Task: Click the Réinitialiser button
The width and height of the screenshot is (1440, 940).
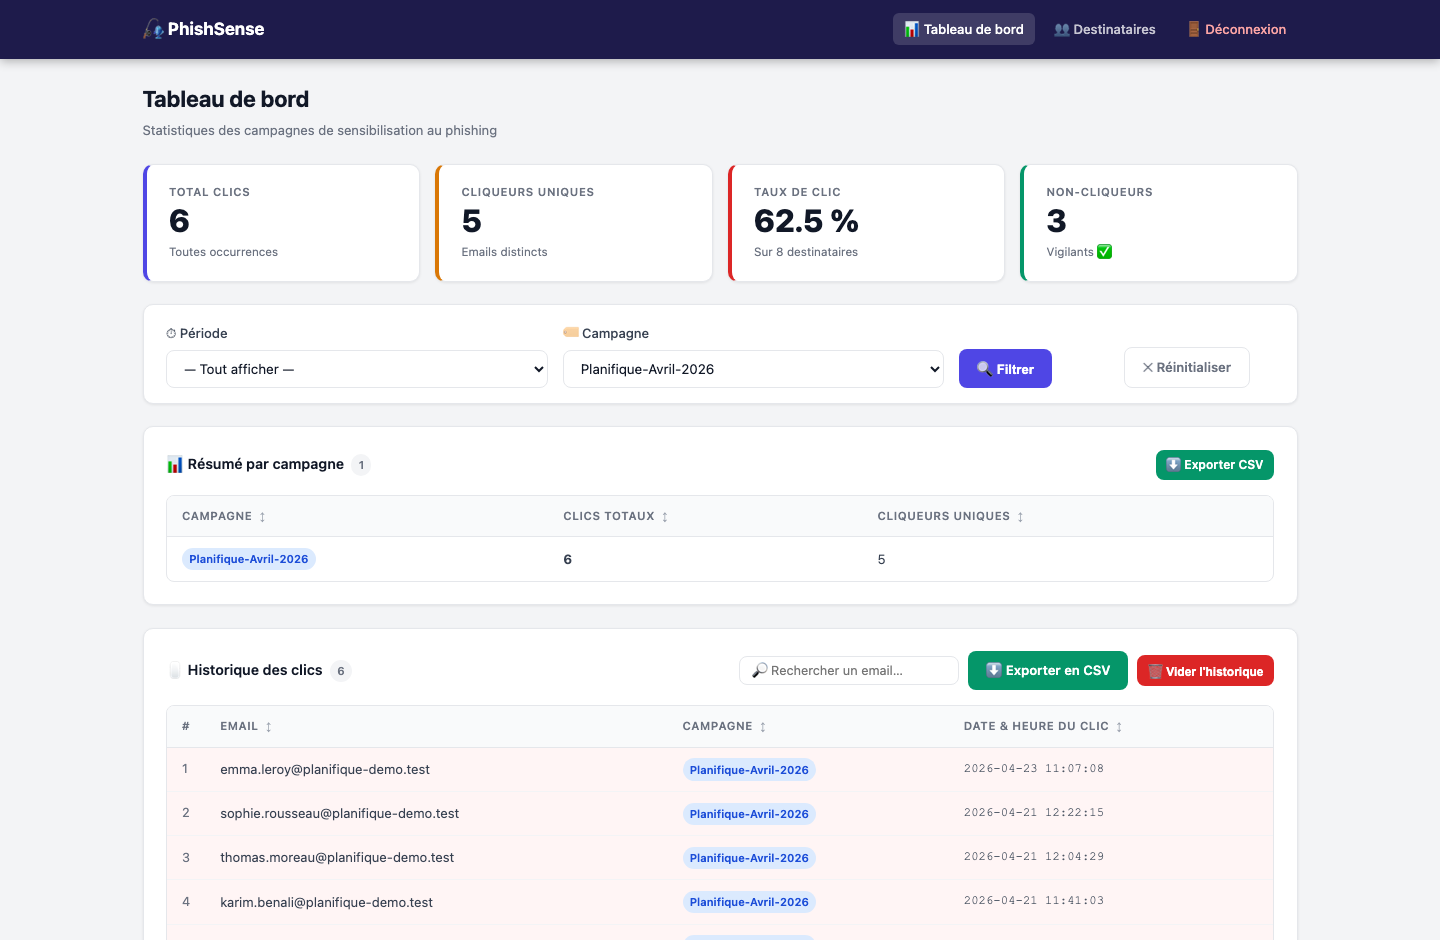Action: [x=1187, y=367]
